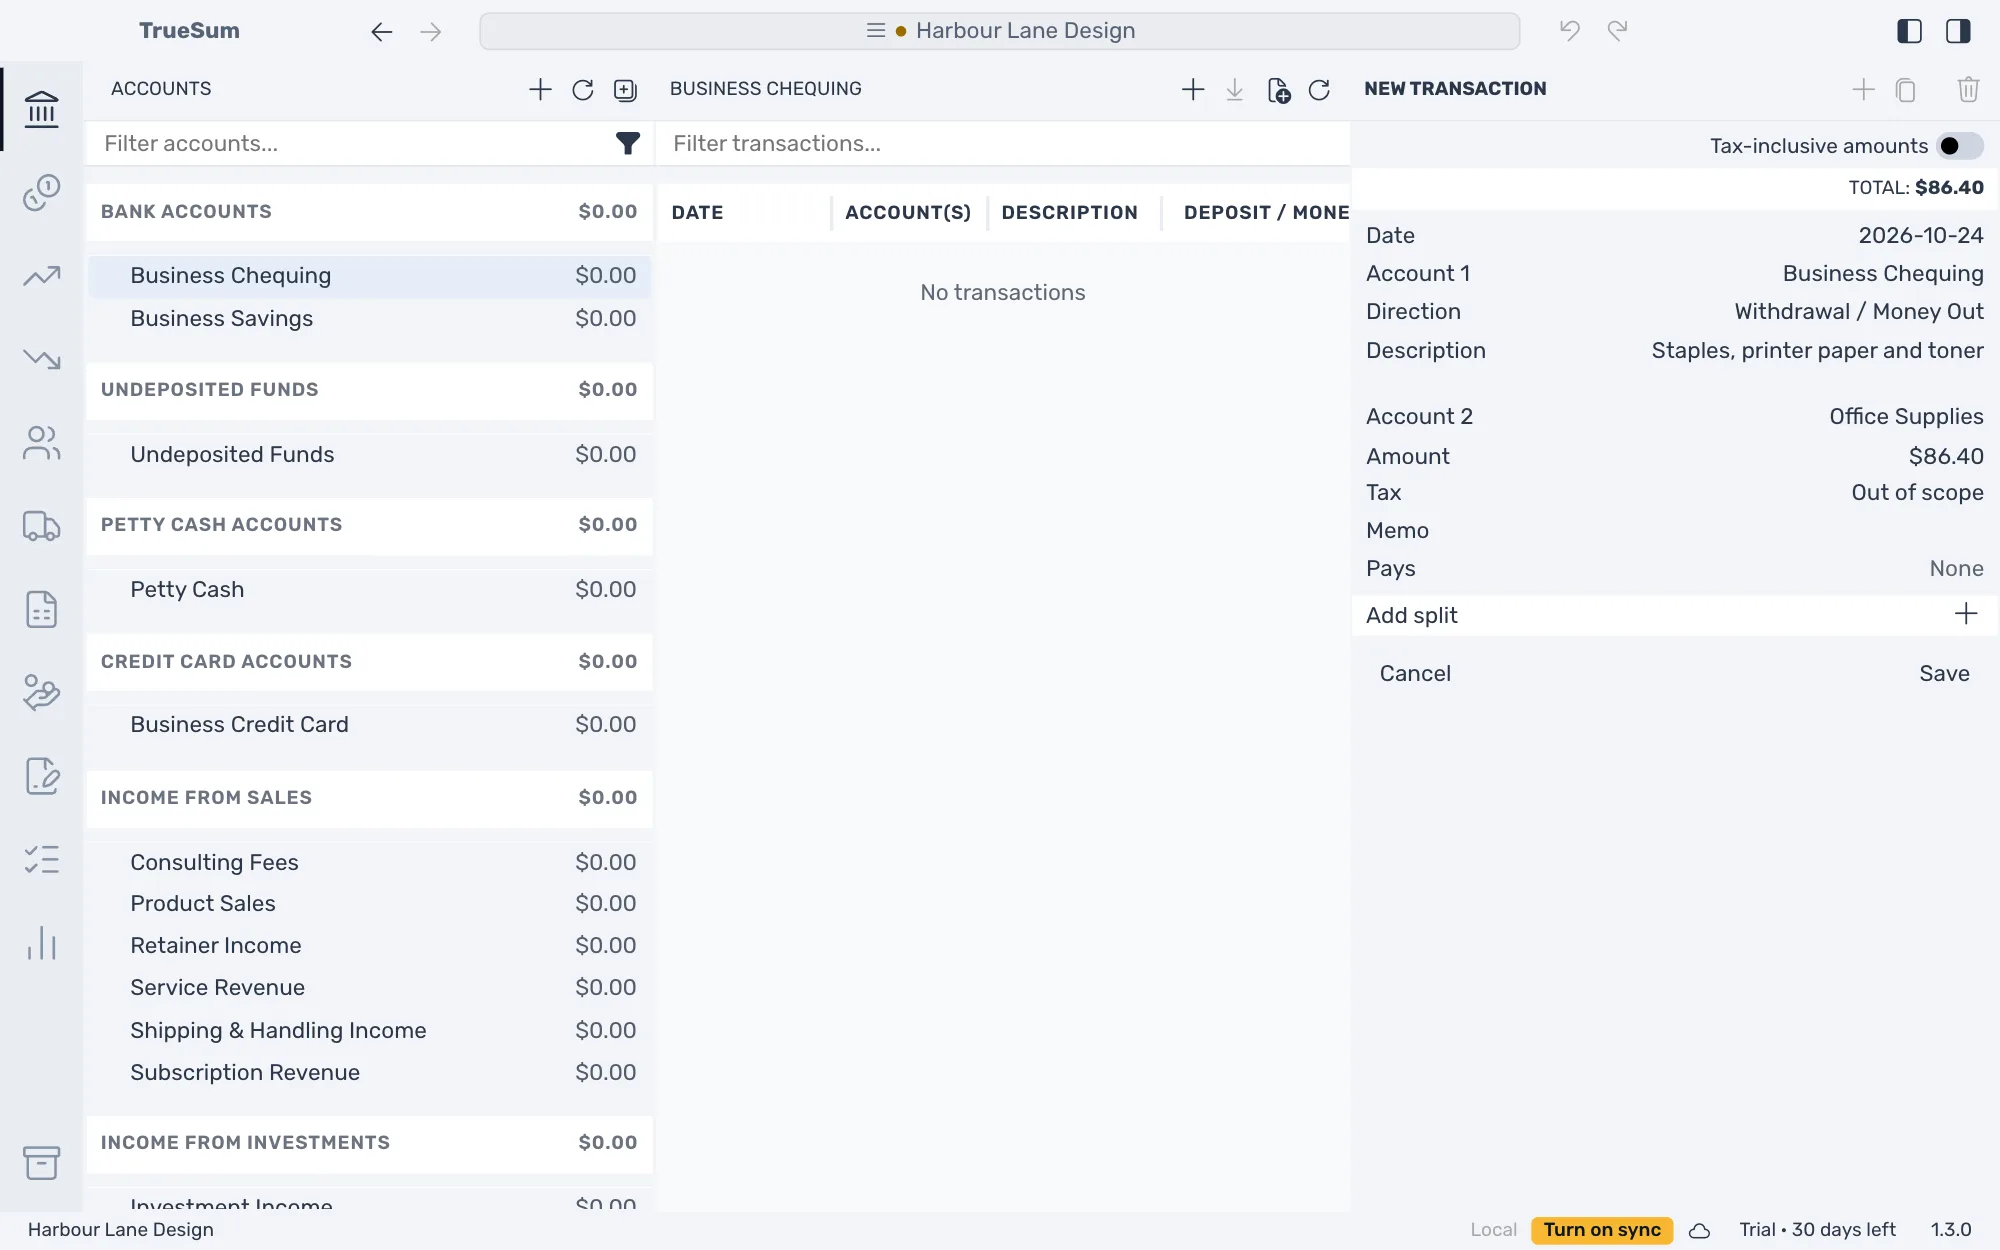The image size is (2000, 1250).
Task: Duplicate the transaction with copy icon
Action: coord(1906,90)
